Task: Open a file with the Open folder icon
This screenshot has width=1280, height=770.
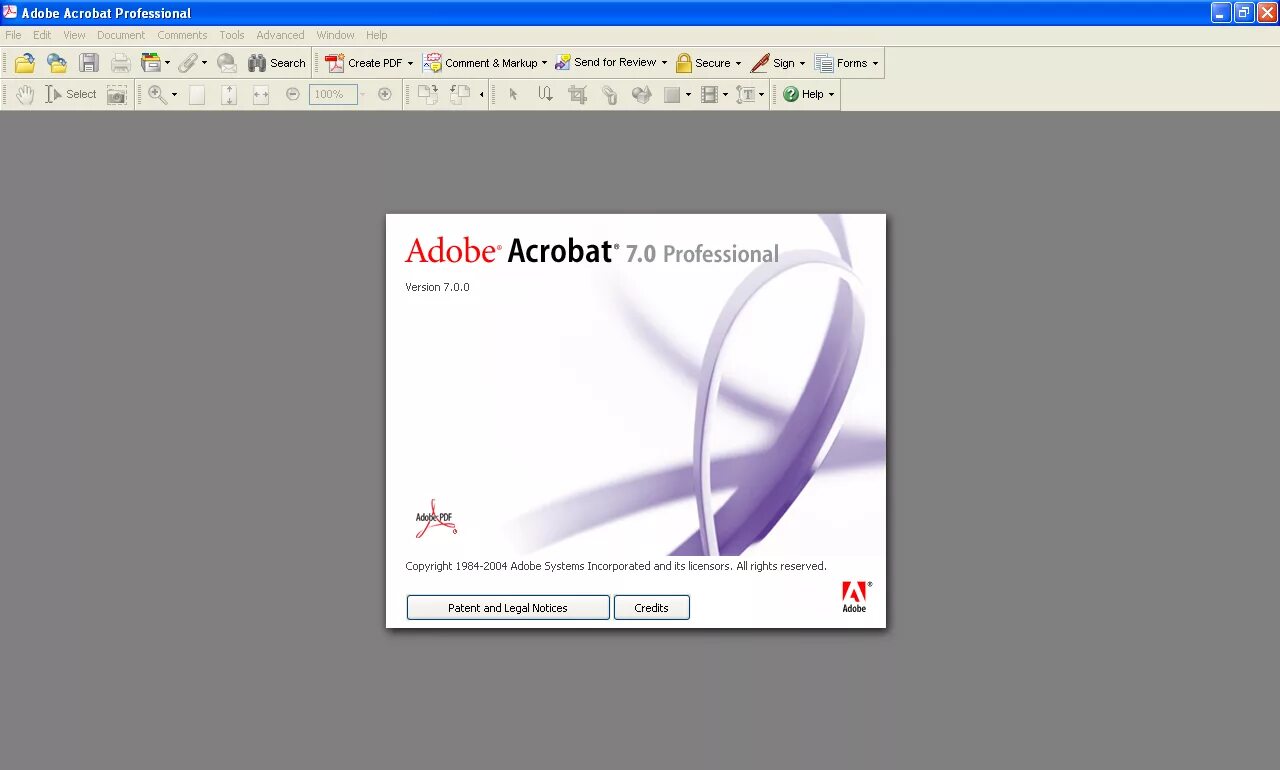Action: click(x=25, y=63)
